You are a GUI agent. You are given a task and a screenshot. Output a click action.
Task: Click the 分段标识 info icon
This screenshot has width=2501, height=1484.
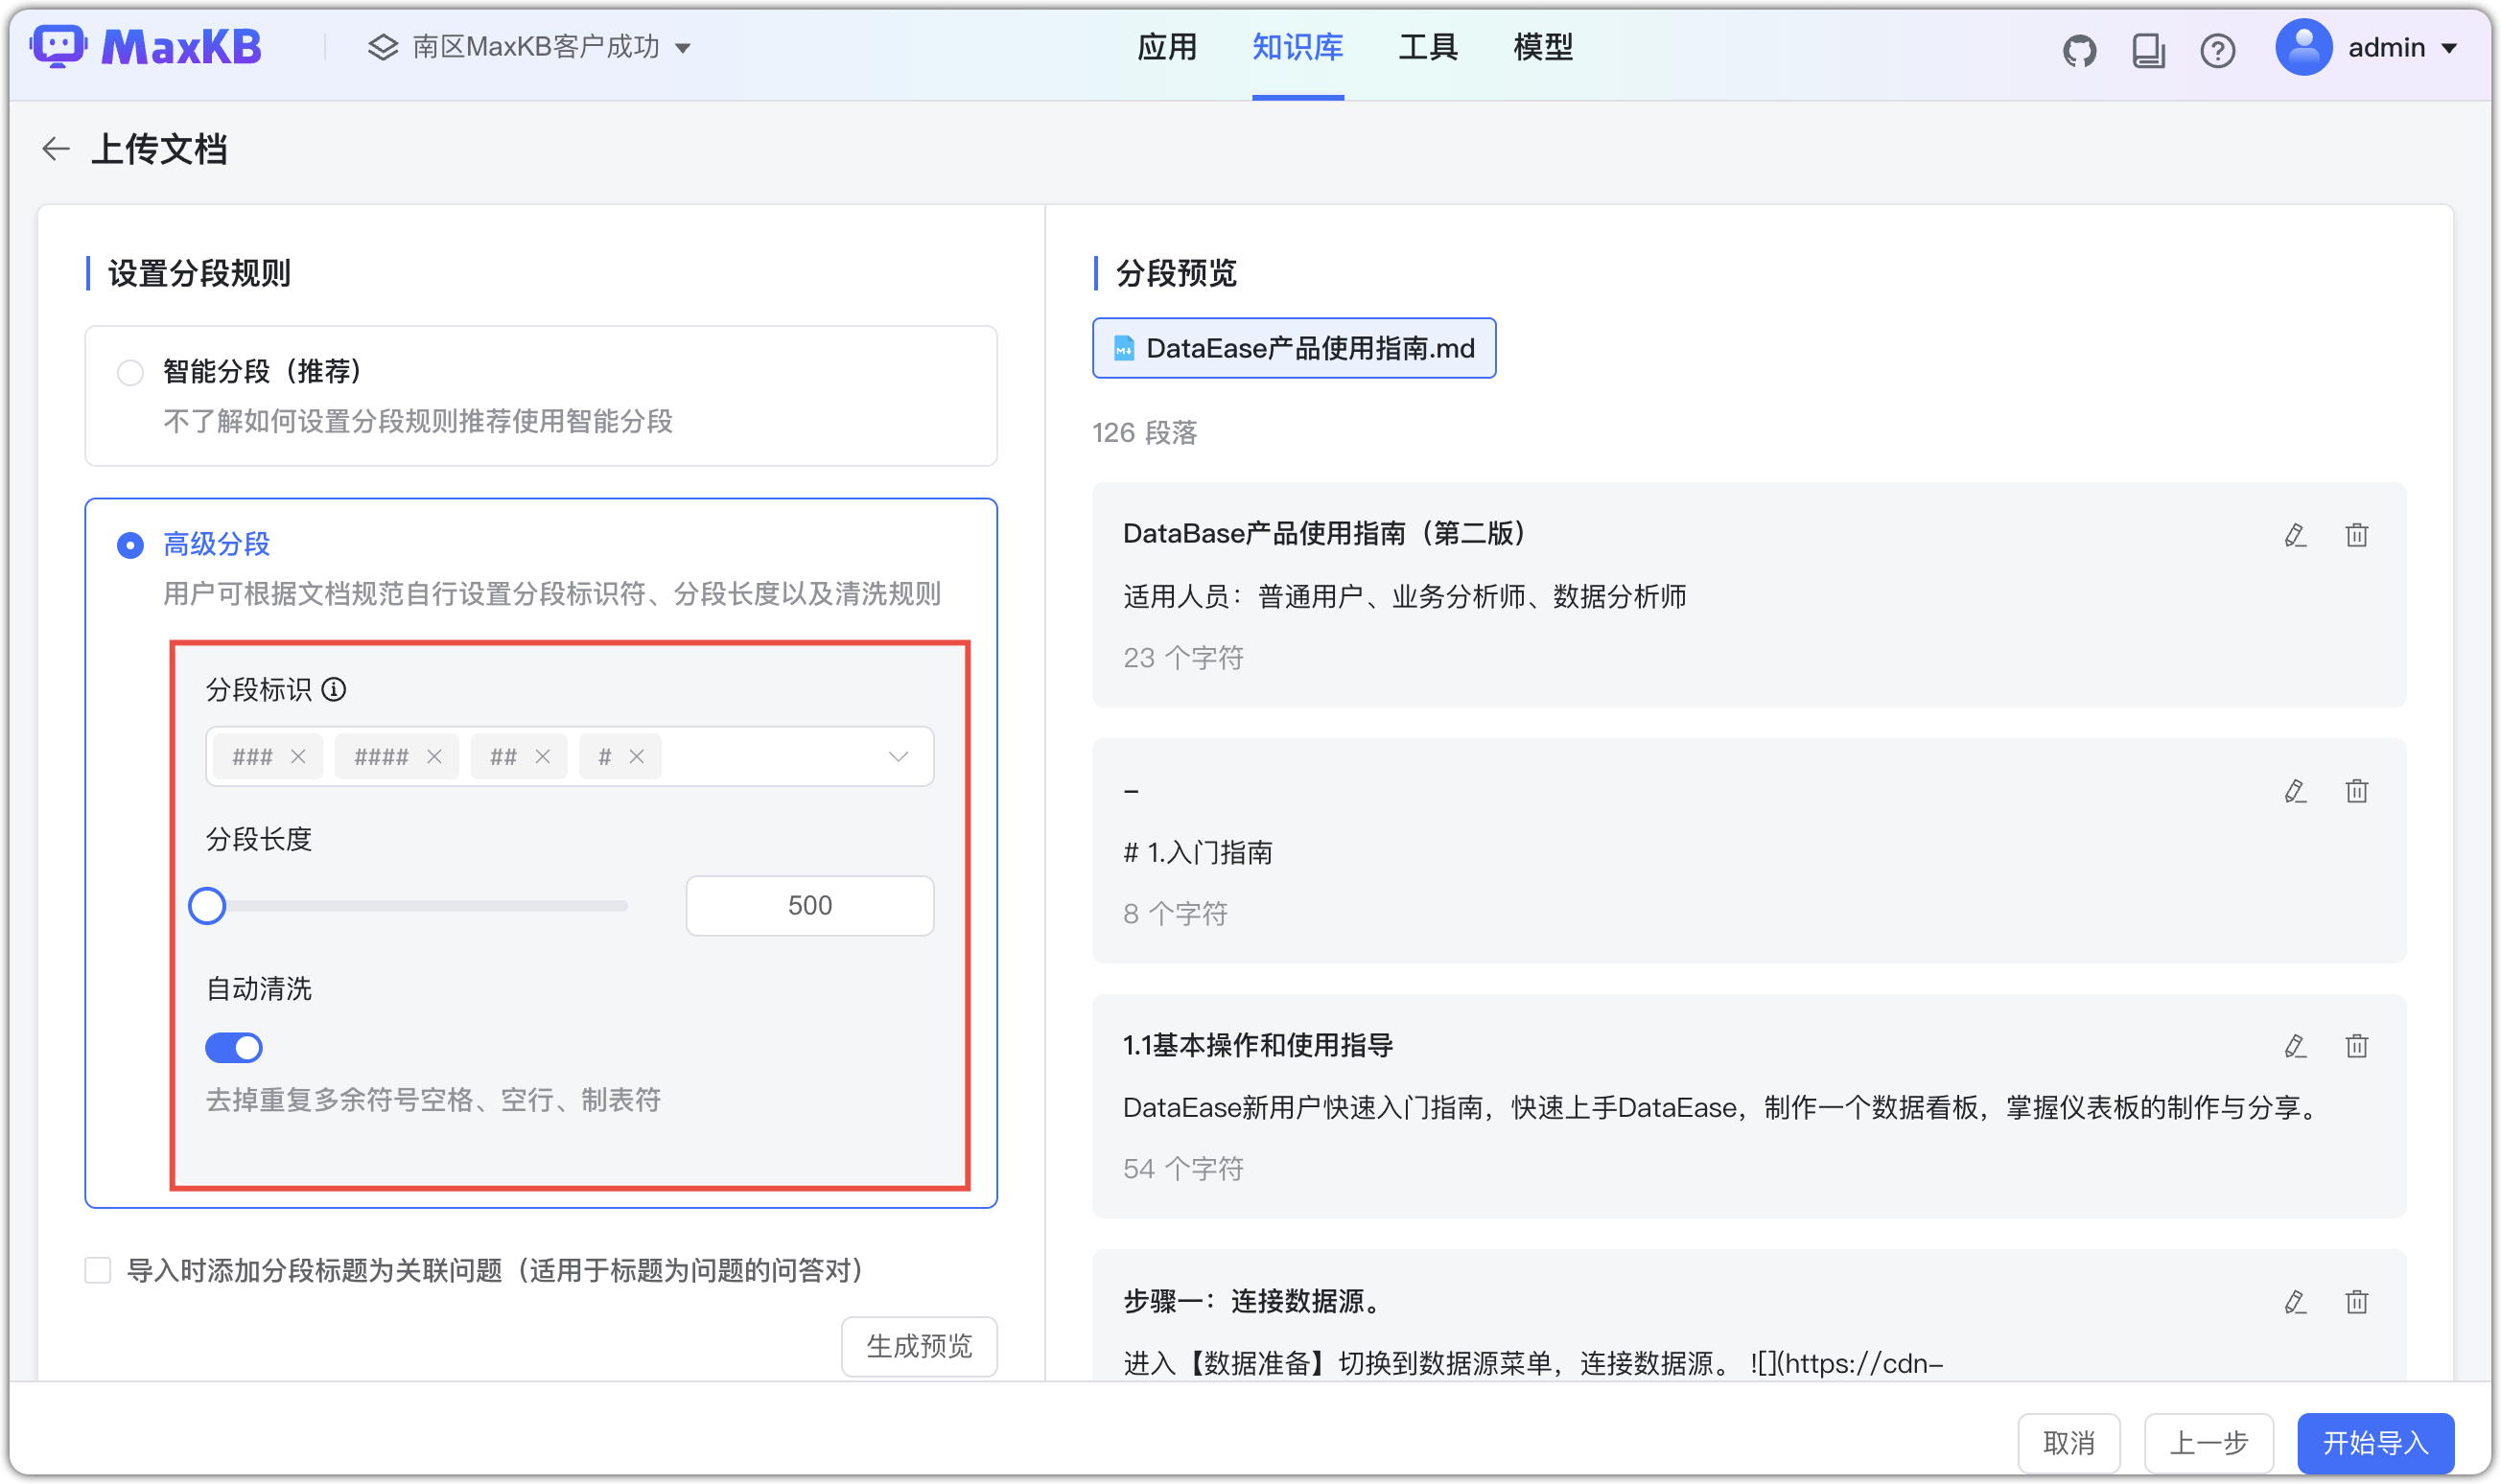coord(334,689)
